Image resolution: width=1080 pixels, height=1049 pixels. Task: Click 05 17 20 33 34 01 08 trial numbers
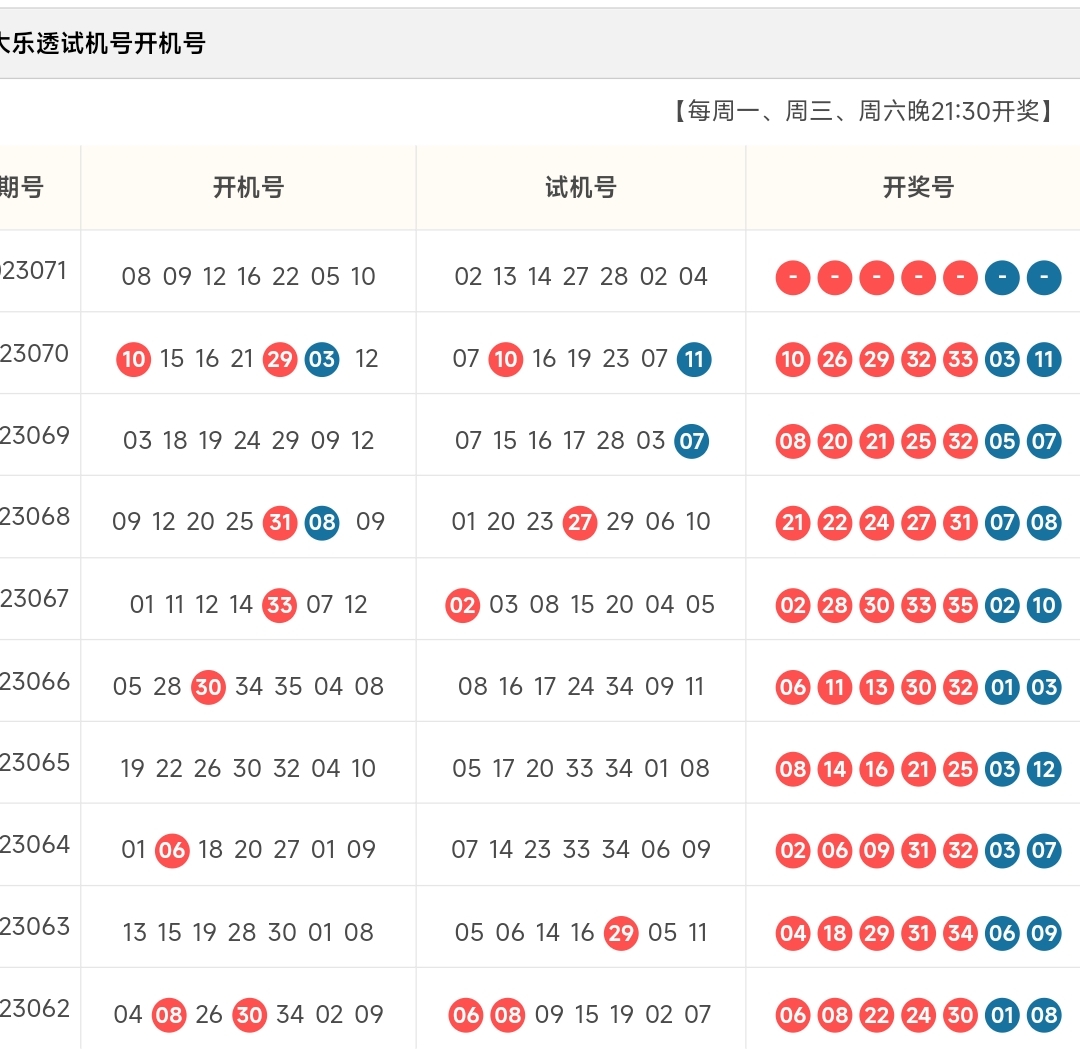point(581,769)
